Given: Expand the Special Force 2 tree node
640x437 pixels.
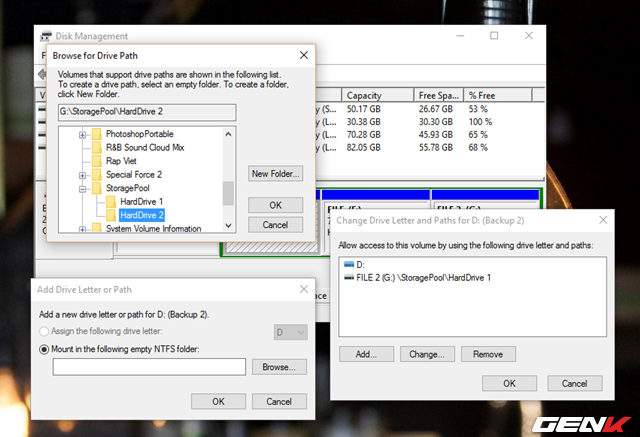Looking at the screenshot, I should click(x=82, y=174).
